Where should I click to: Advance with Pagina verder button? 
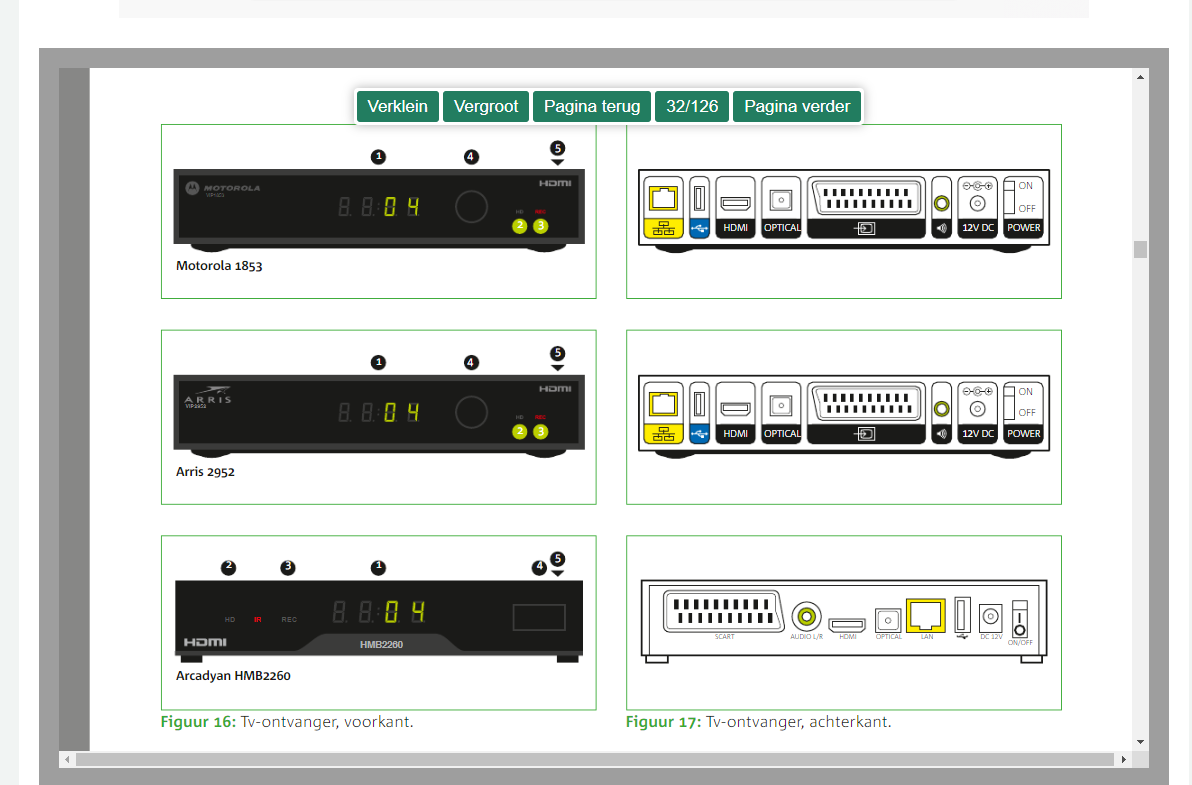[x=797, y=106]
